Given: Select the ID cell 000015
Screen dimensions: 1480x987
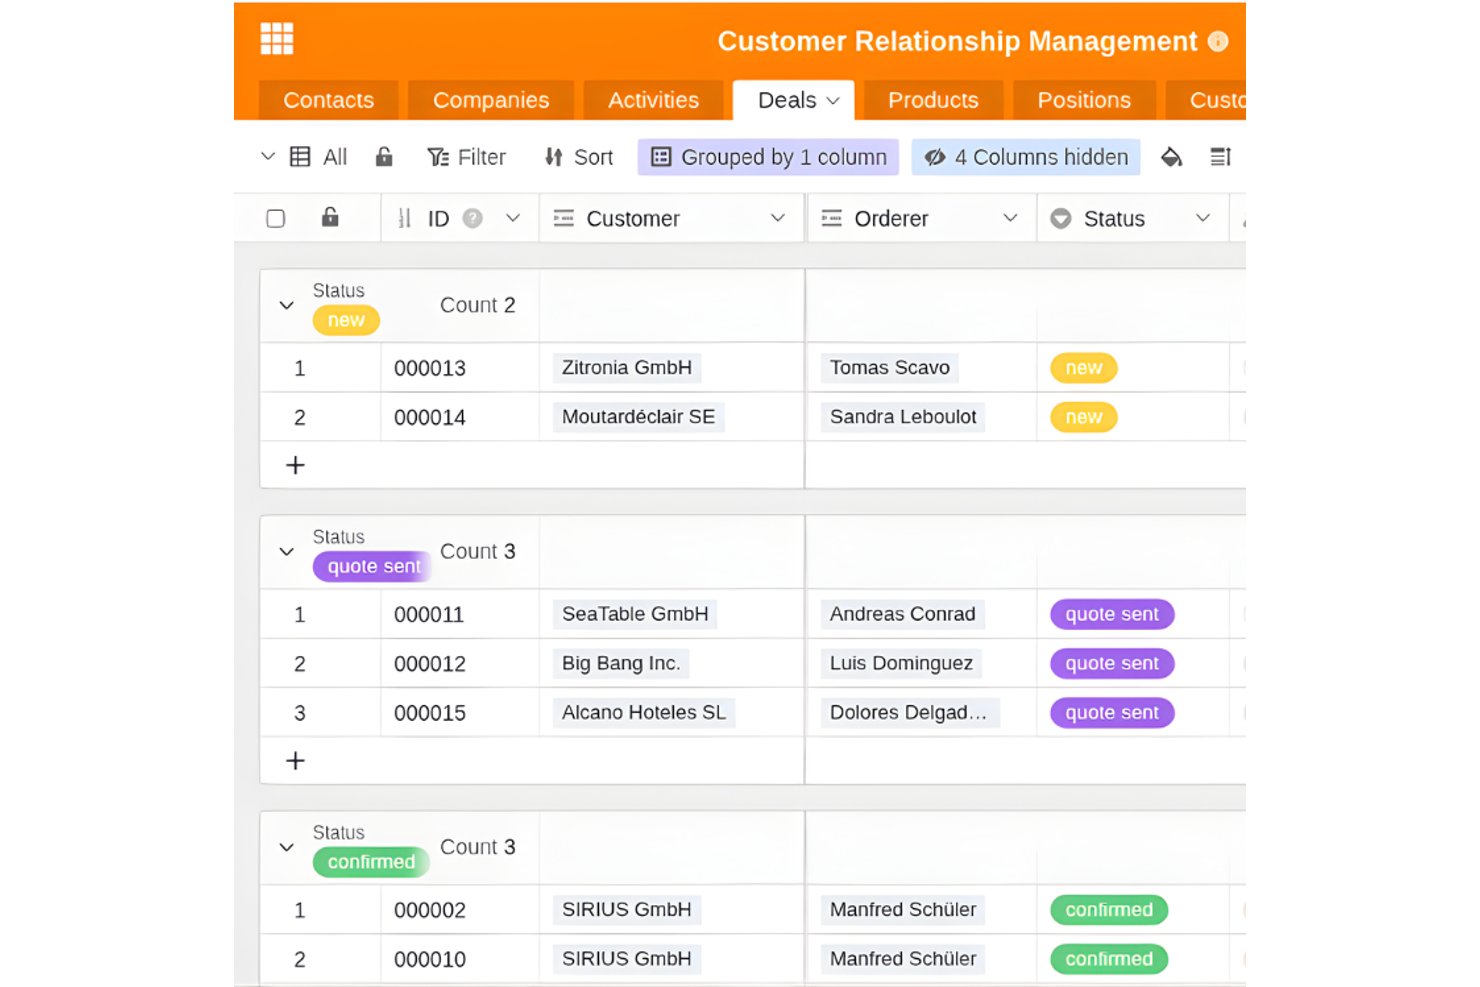Looking at the screenshot, I should click(460, 713).
